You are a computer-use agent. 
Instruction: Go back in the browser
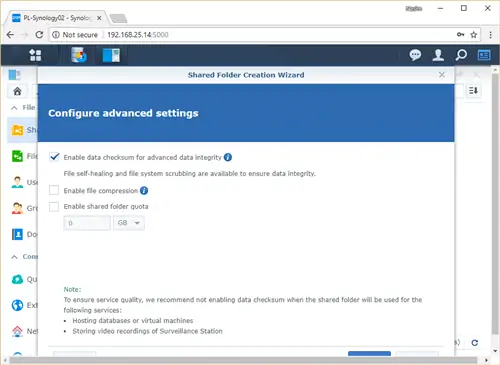pos(10,35)
